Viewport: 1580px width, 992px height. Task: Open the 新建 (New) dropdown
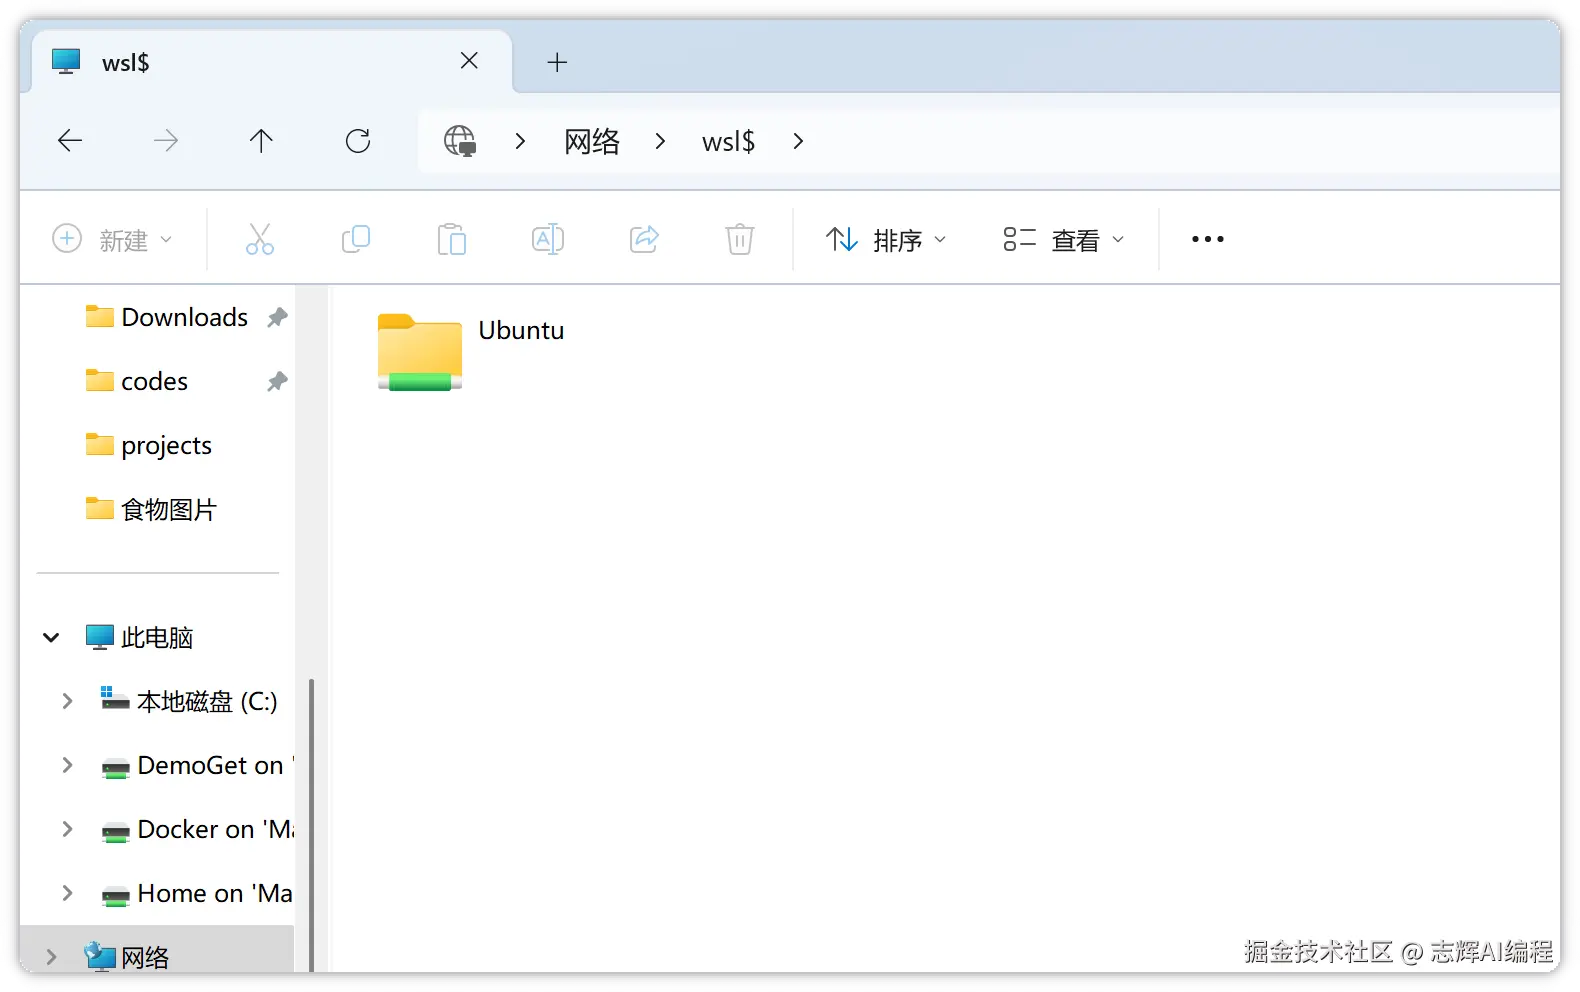coord(112,240)
